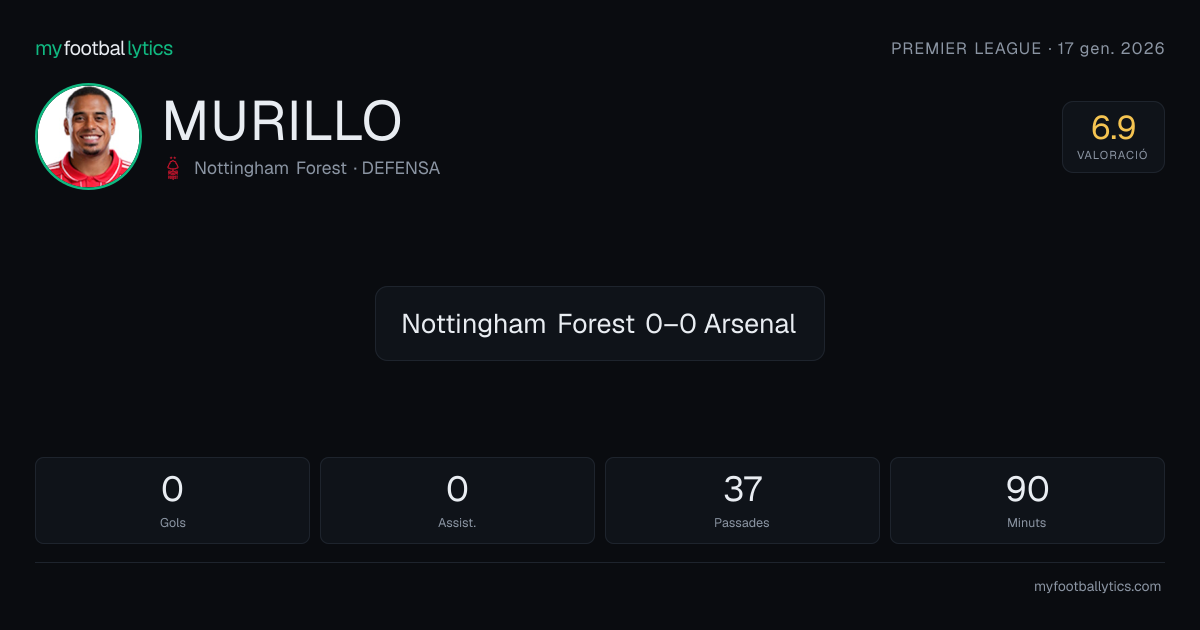
Task: Click the Nottingham Forest club crest icon
Action: [x=174, y=168]
